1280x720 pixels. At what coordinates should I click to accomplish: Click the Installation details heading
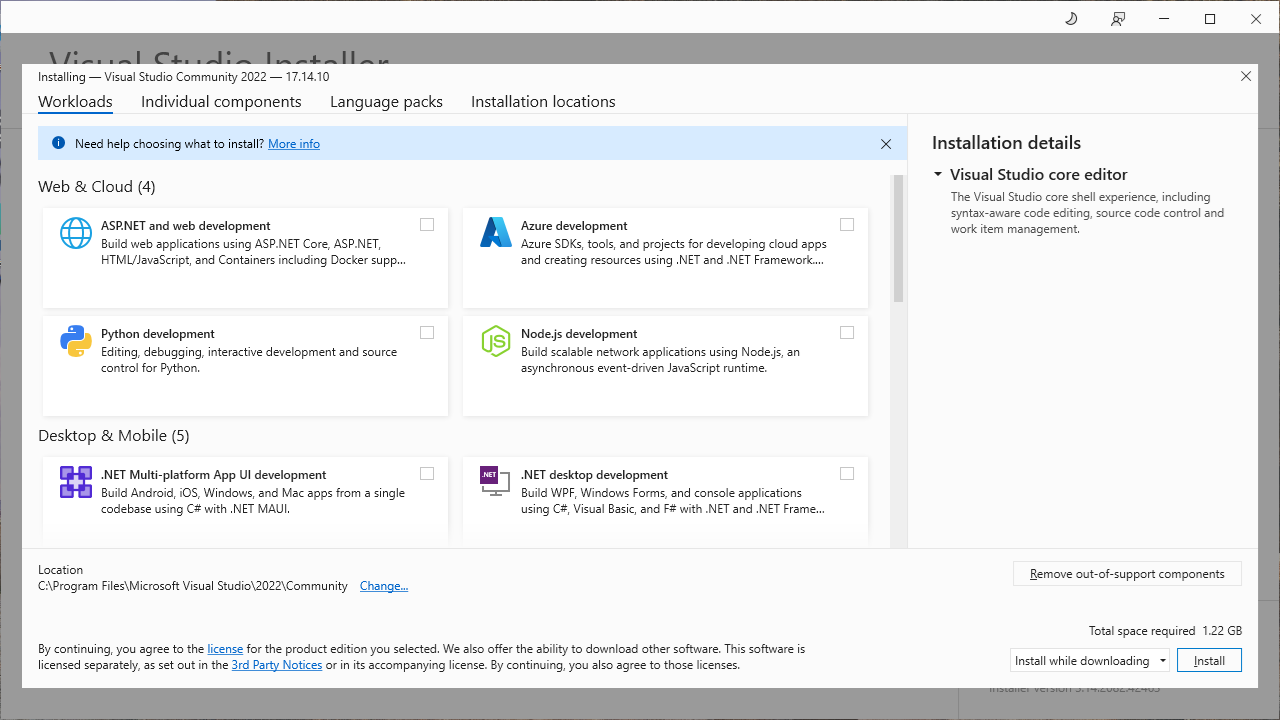pyautogui.click(x=1006, y=143)
